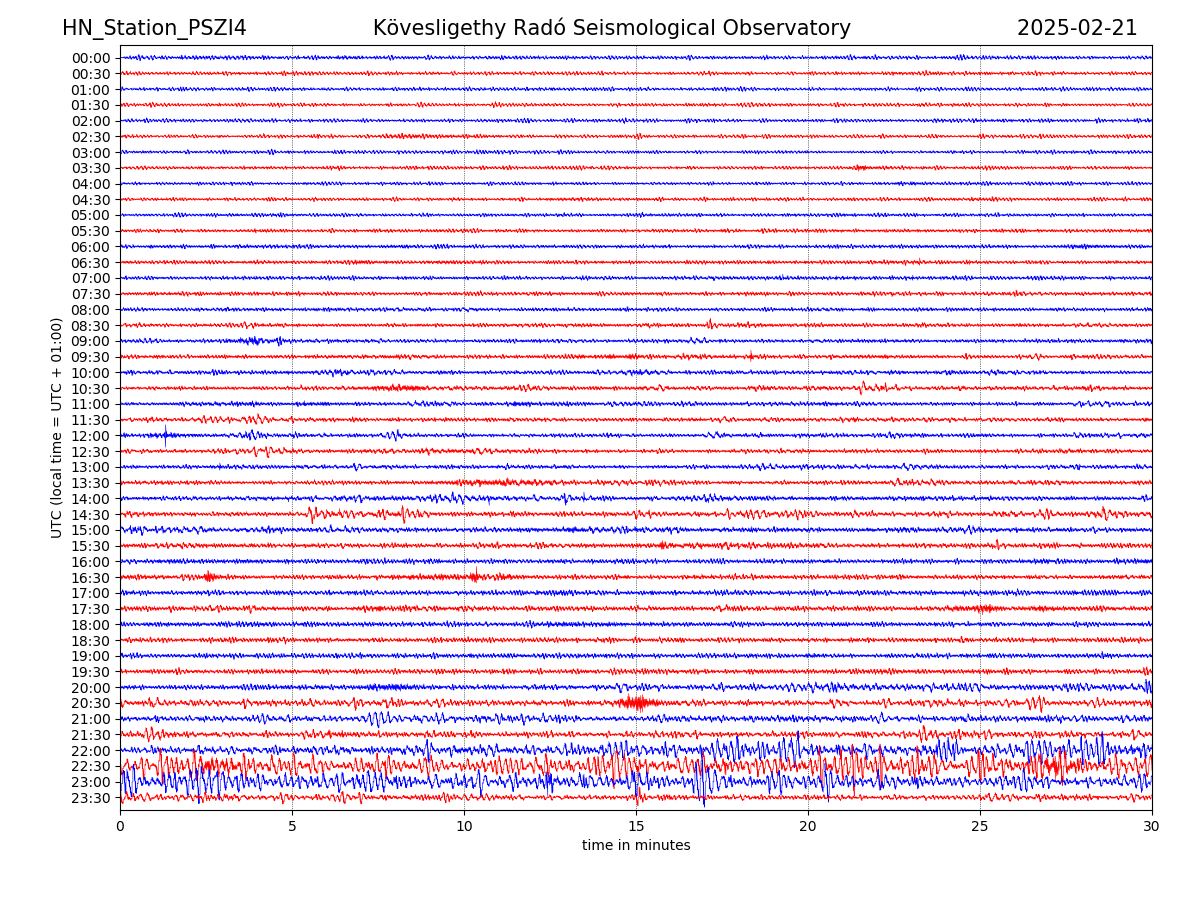Screen dimensions: 1200x900
Task: Click the 15 tick on the x-axis
Action: pos(636,827)
